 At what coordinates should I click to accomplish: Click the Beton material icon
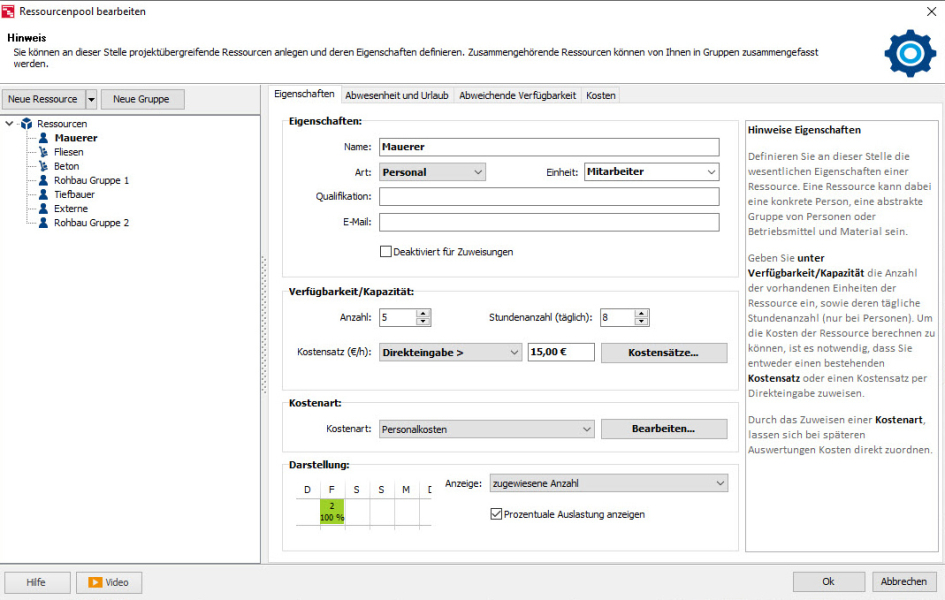(43, 166)
